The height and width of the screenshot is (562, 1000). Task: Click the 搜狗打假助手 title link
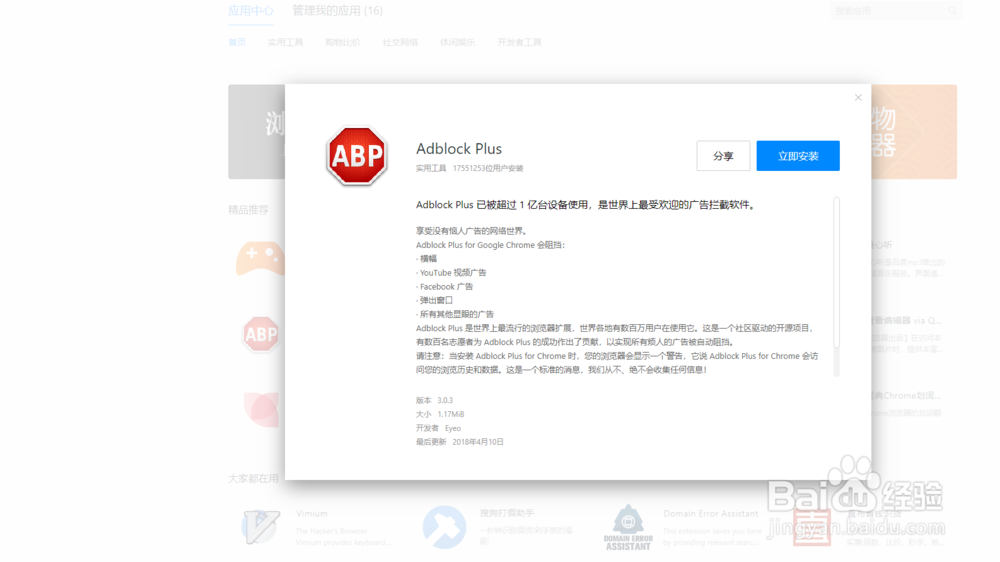tap(507, 513)
